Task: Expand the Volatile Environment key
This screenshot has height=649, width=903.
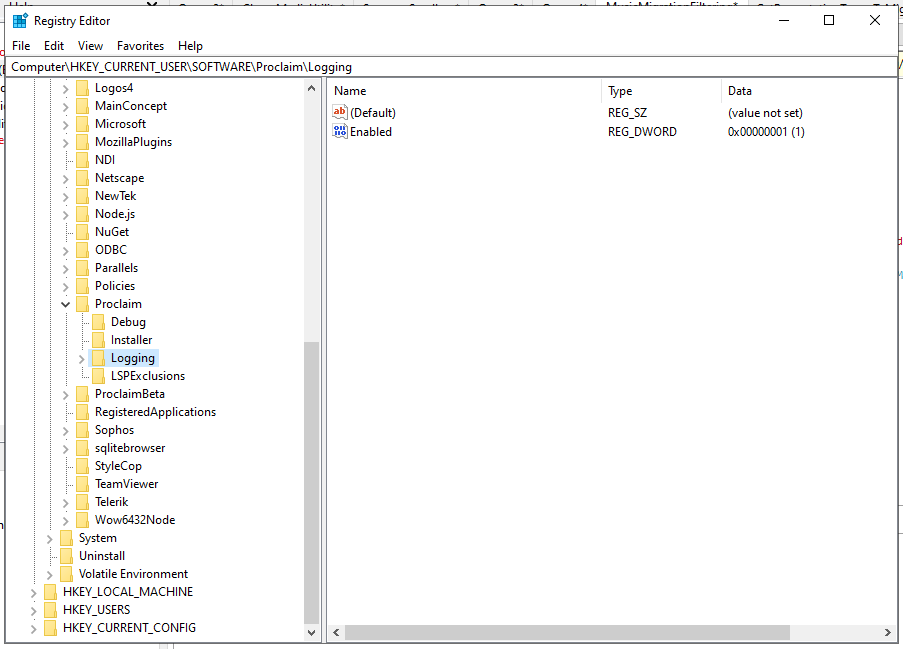Action: click(50, 575)
